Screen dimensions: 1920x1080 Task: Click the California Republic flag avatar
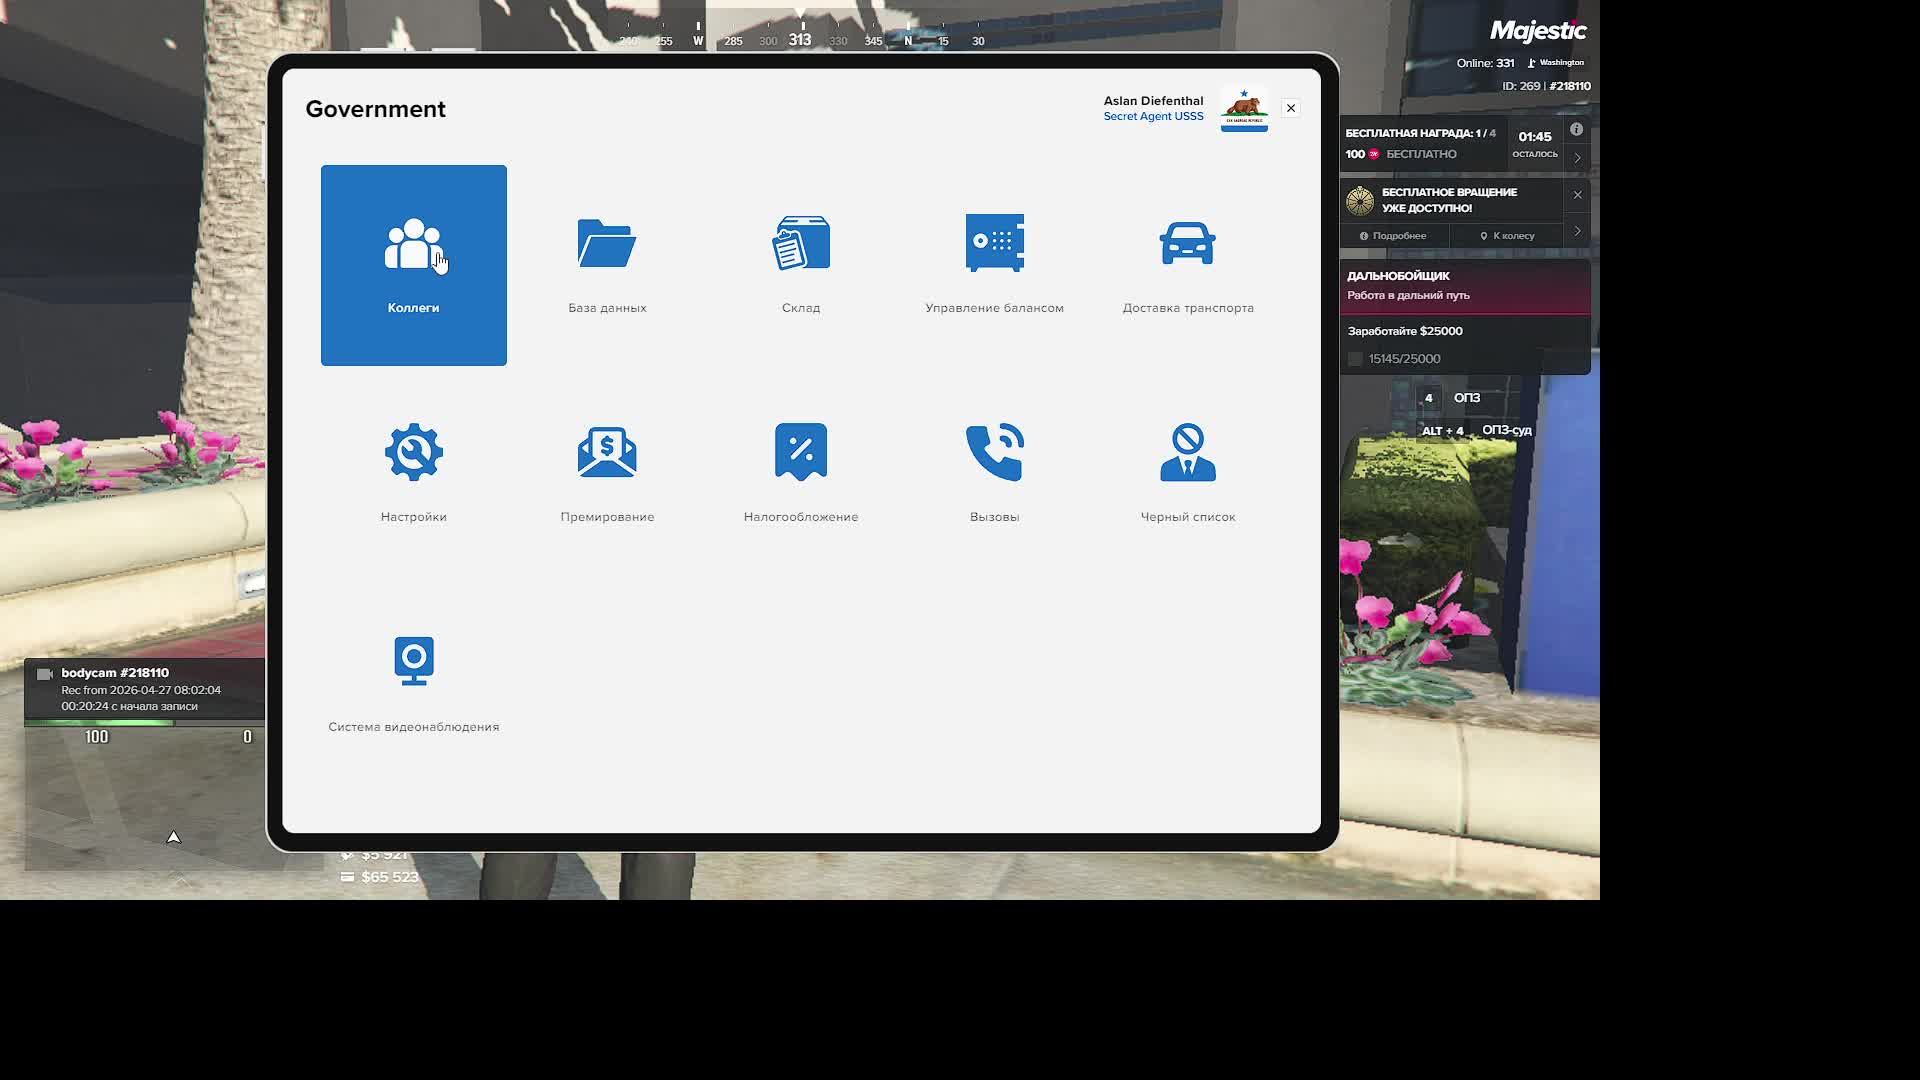tap(1243, 109)
